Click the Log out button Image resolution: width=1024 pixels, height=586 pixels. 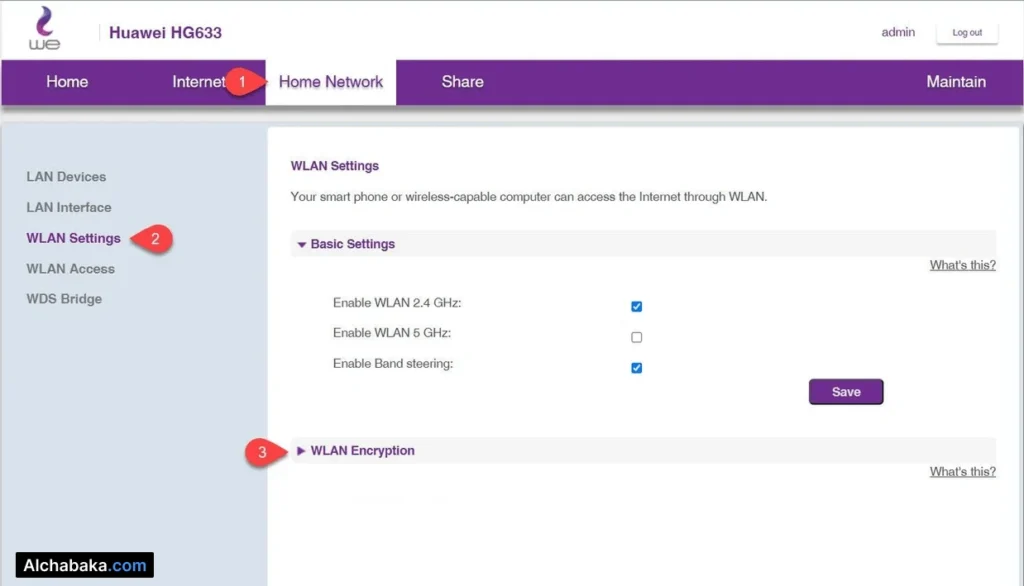(x=966, y=33)
